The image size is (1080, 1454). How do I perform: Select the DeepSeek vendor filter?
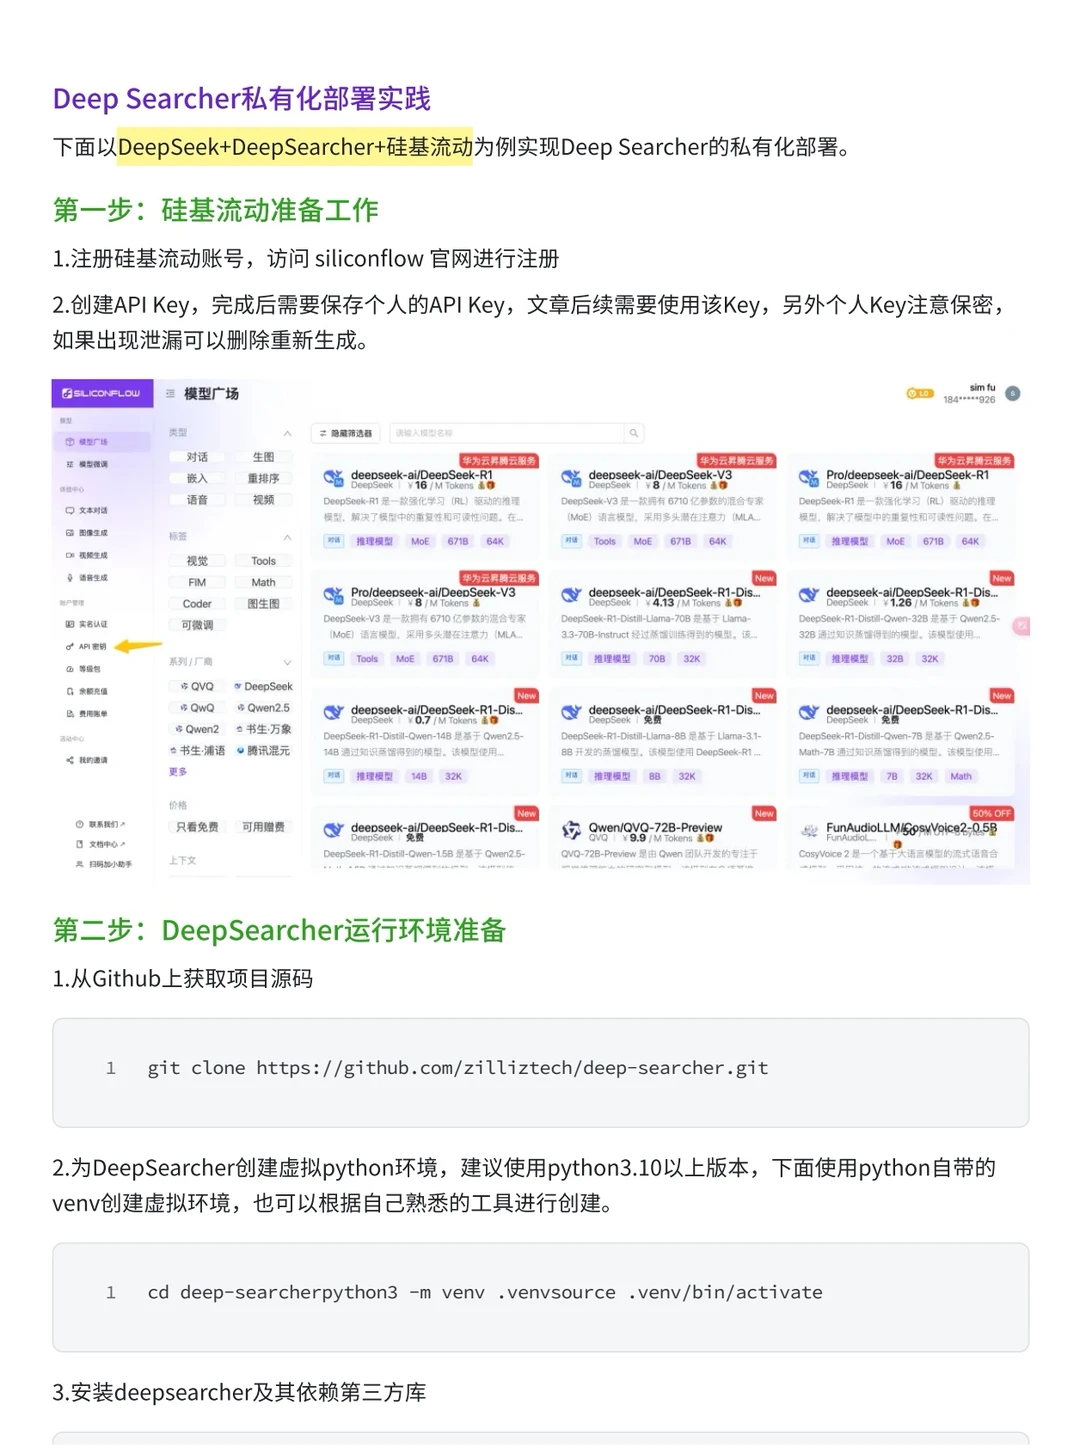[263, 687]
